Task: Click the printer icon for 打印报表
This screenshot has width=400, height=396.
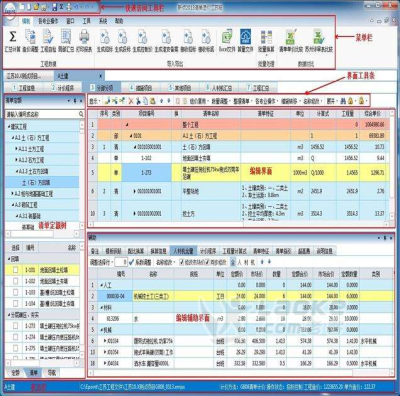Action: pyautogui.click(x=84, y=37)
